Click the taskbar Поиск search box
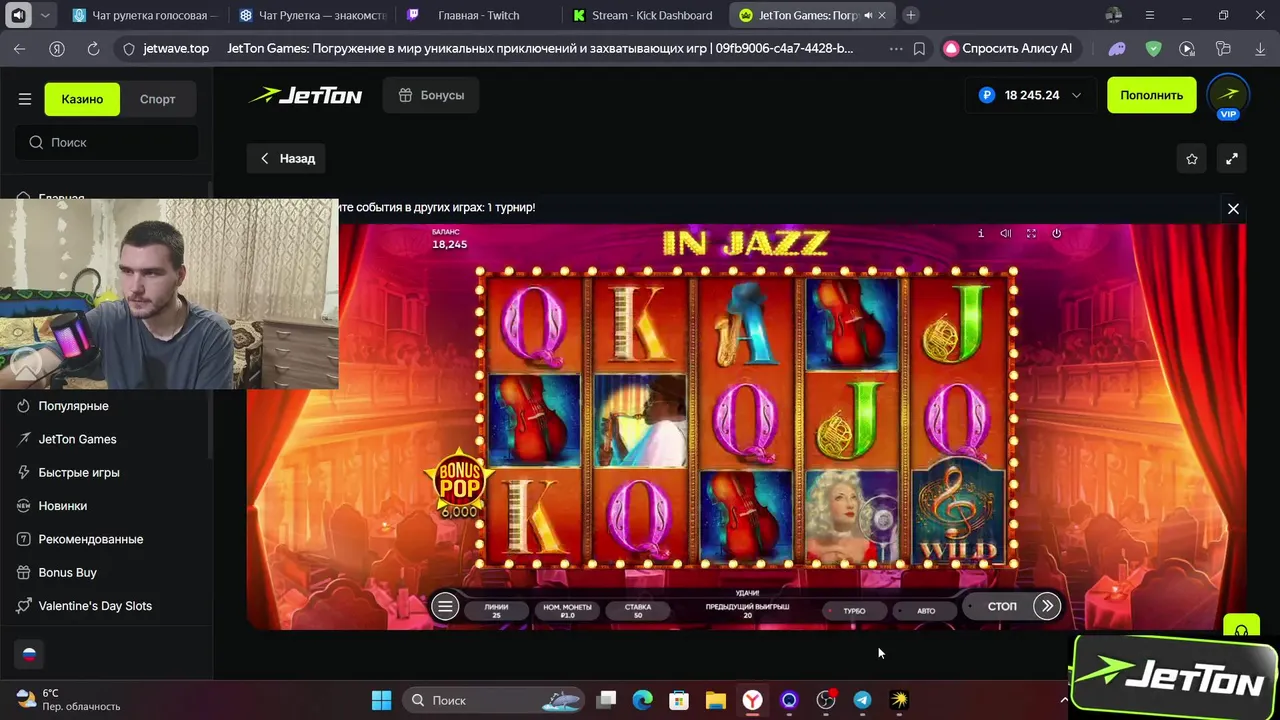This screenshot has width=1280, height=720. (495, 700)
